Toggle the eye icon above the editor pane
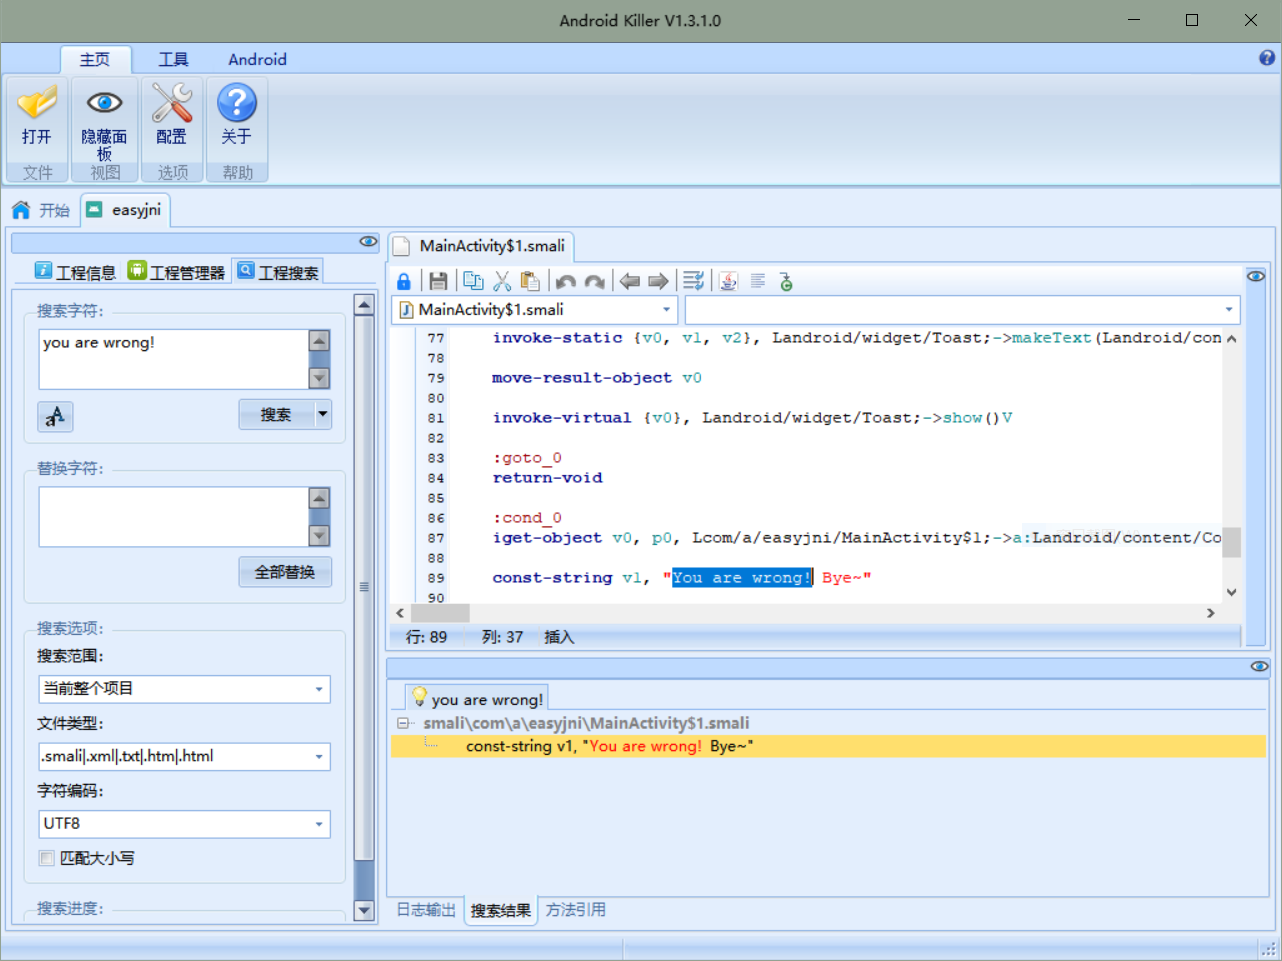 pos(1256,275)
